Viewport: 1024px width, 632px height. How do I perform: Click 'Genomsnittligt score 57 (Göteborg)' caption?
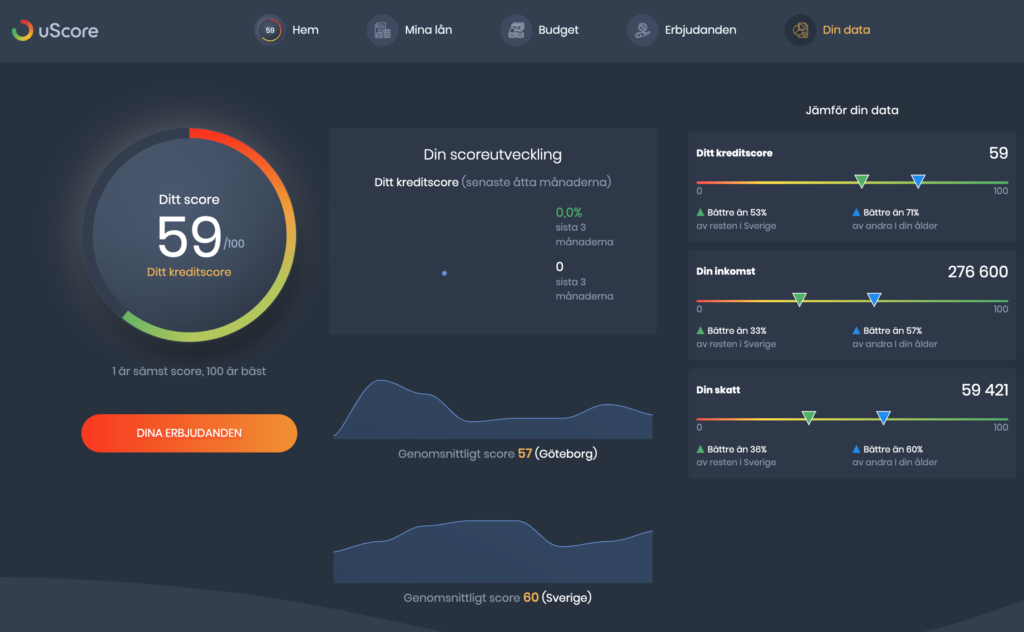point(498,454)
